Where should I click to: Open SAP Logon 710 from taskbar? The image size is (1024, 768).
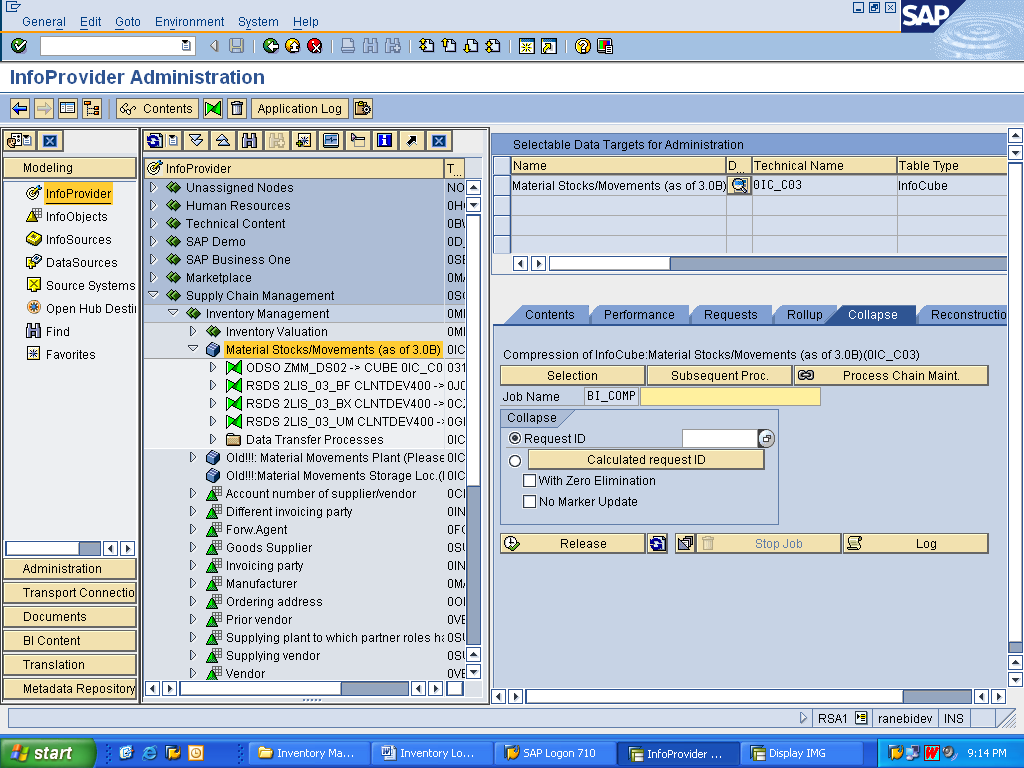(x=555, y=753)
